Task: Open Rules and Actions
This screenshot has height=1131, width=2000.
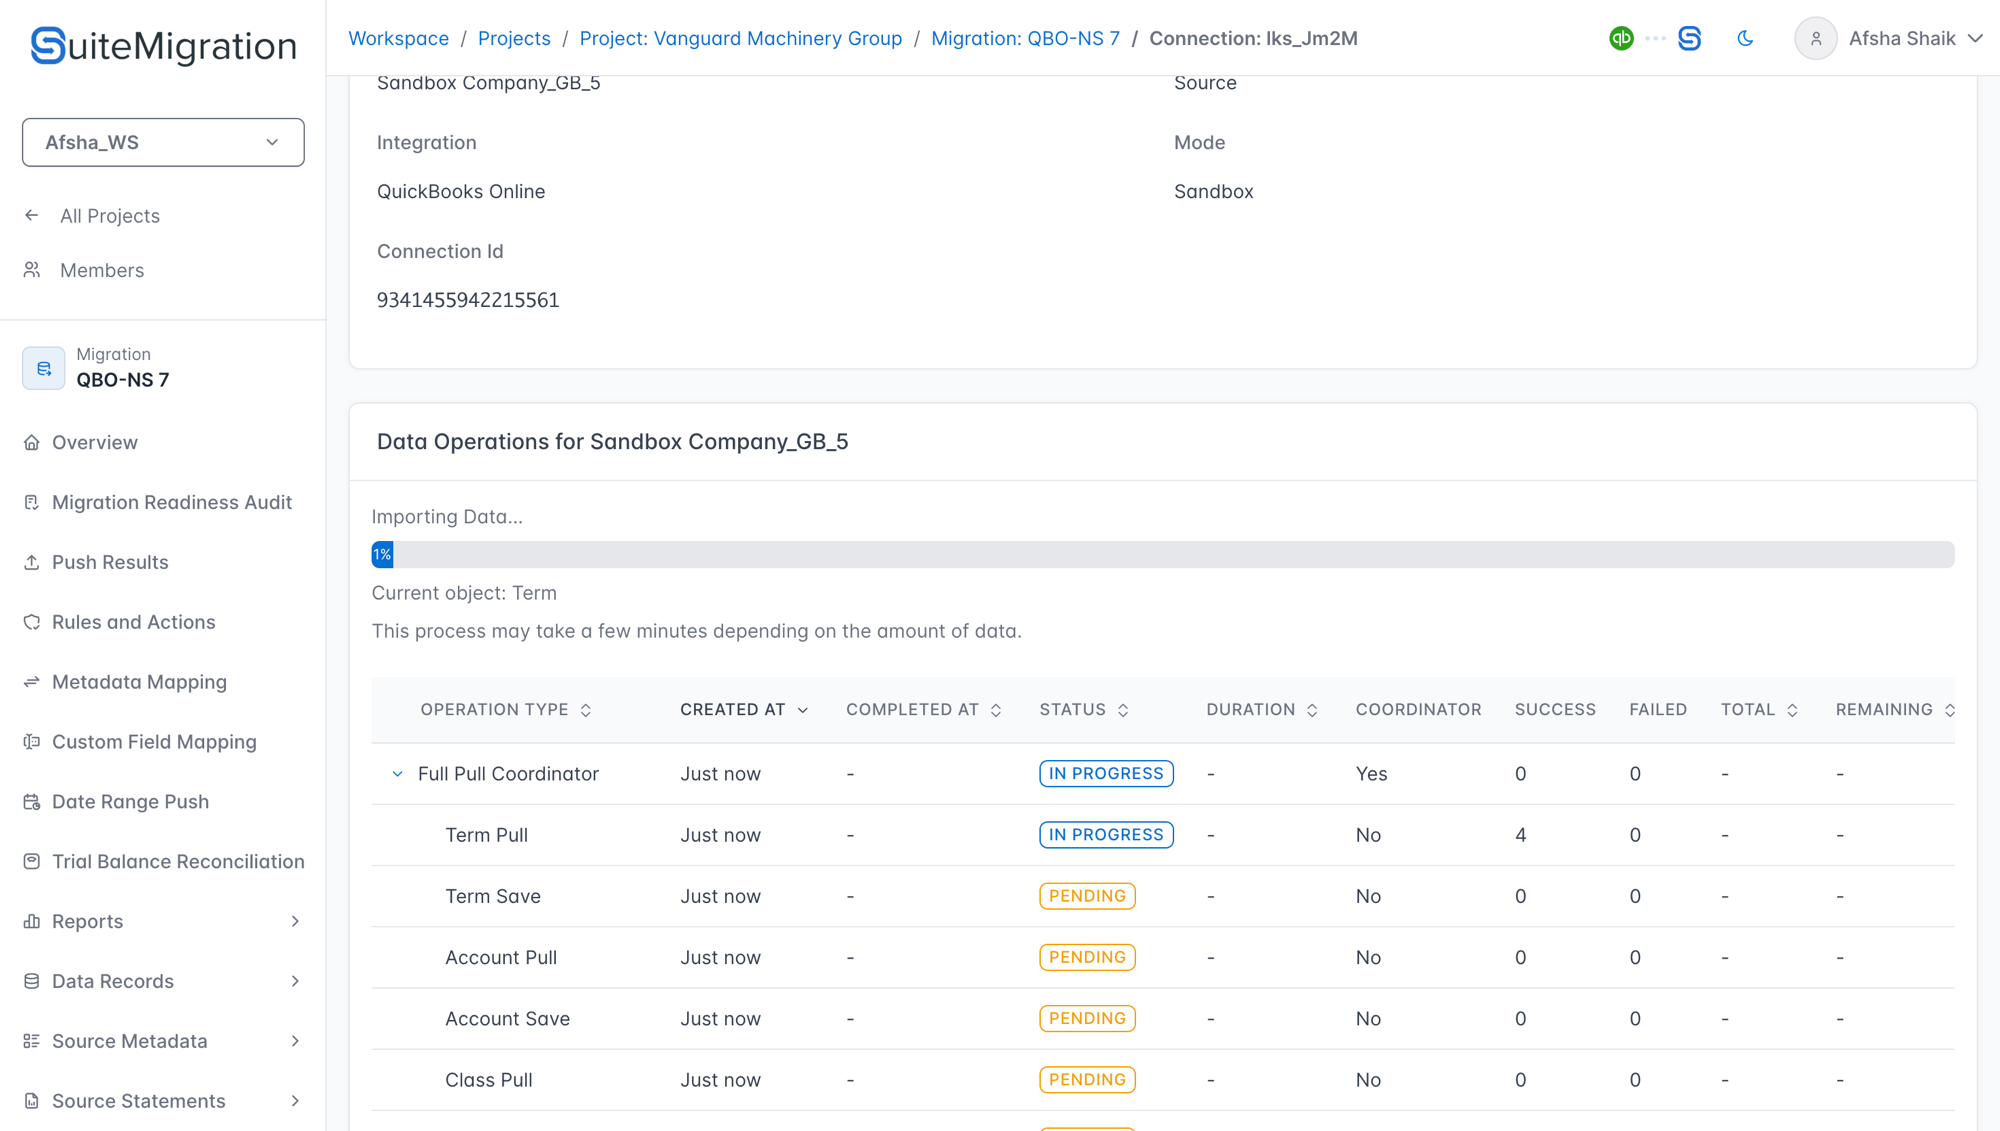Action: pyautogui.click(x=133, y=622)
